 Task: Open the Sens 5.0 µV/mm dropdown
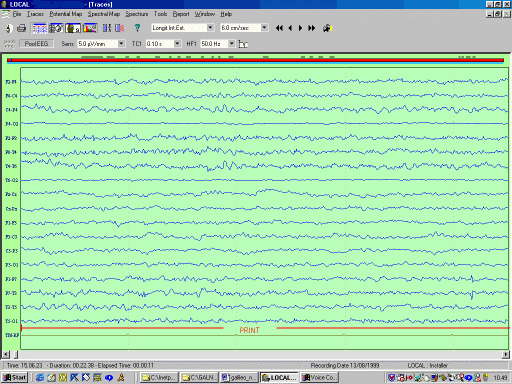click(121, 44)
